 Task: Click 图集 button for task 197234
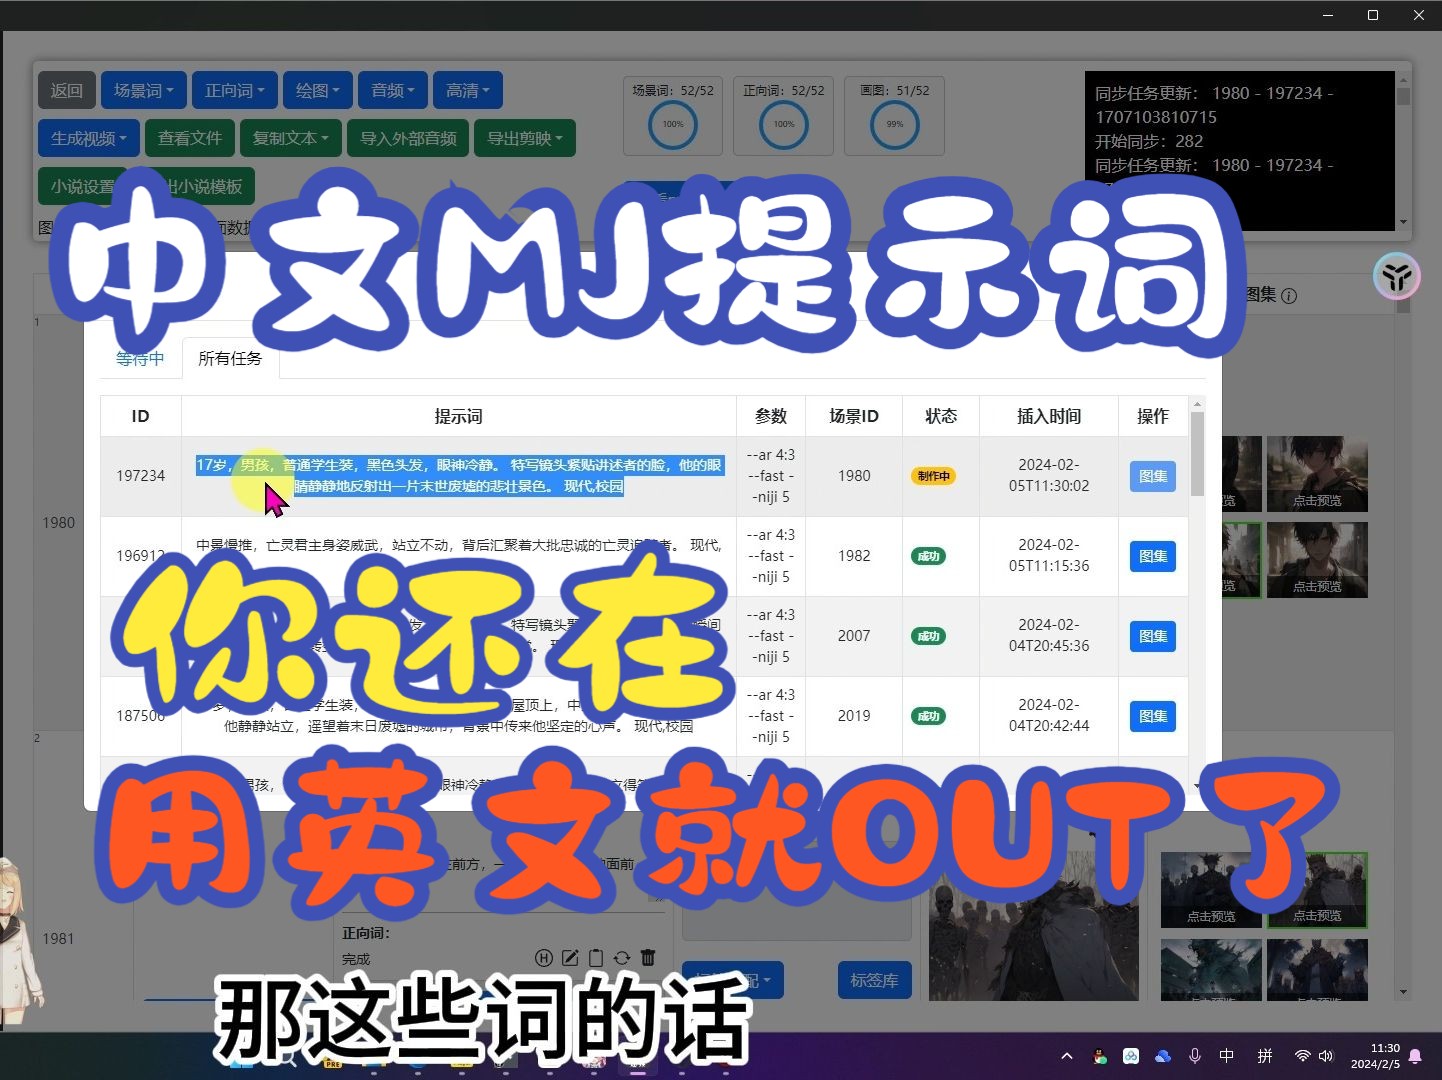tap(1153, 476)
